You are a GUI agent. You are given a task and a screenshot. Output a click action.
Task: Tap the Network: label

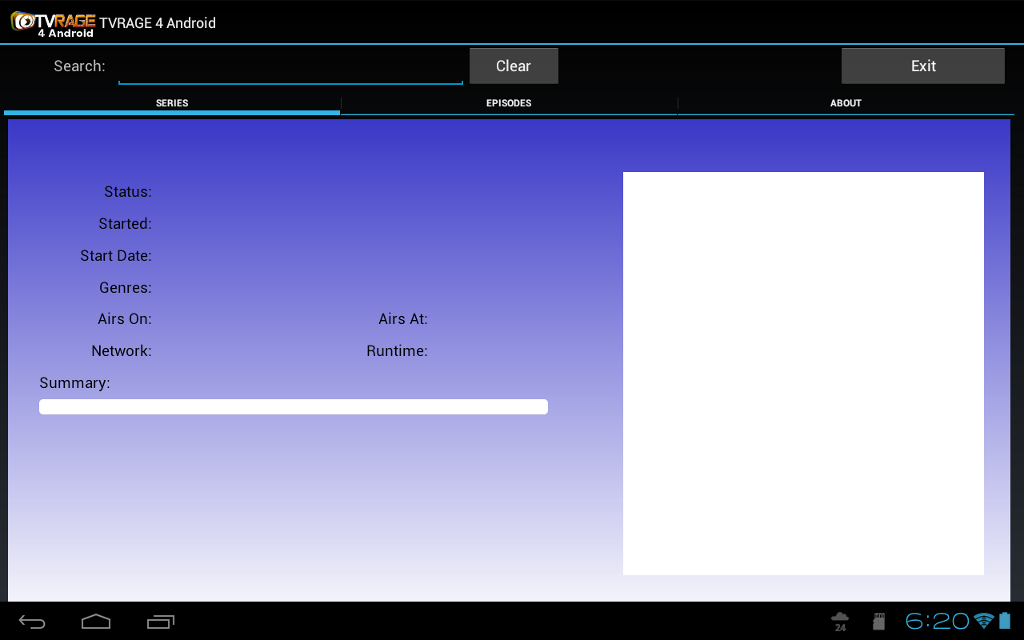121,351
